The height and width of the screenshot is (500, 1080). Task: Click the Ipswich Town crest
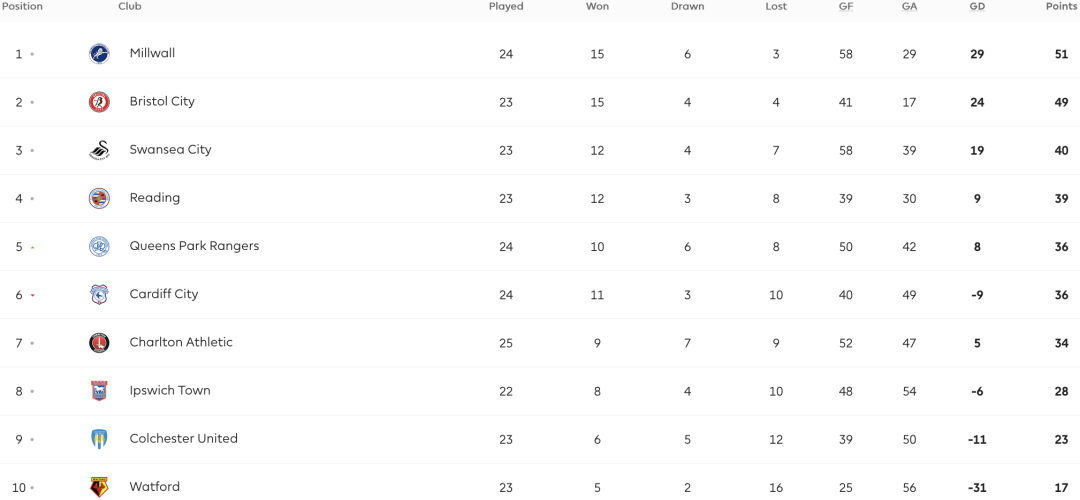tap(99, 391)
